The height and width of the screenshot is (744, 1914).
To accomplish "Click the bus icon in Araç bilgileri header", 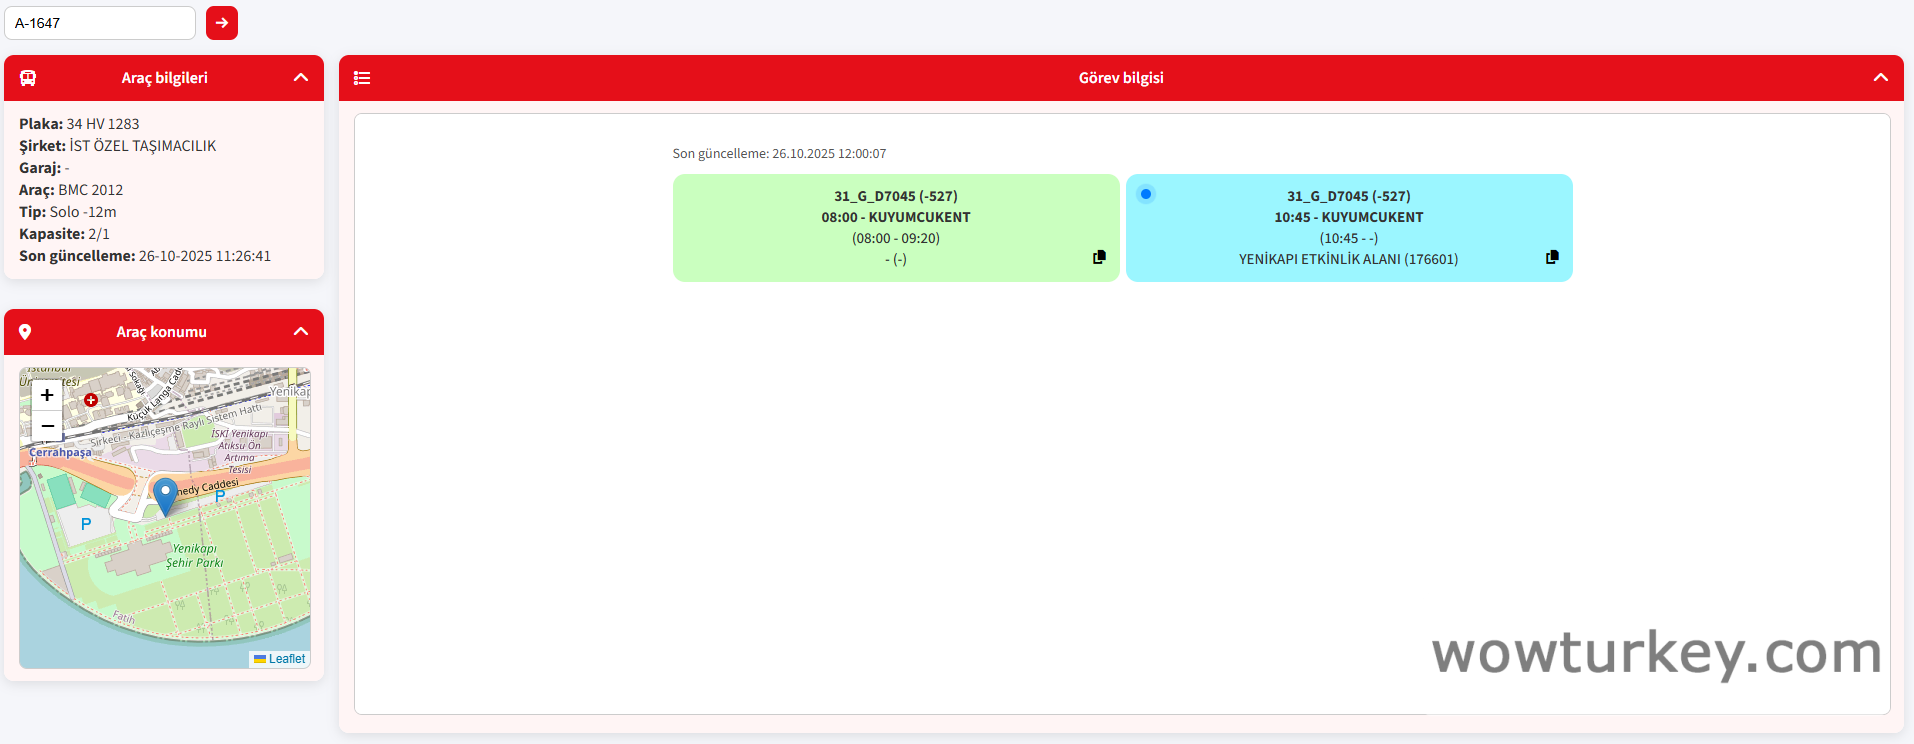I will [28, 78].
